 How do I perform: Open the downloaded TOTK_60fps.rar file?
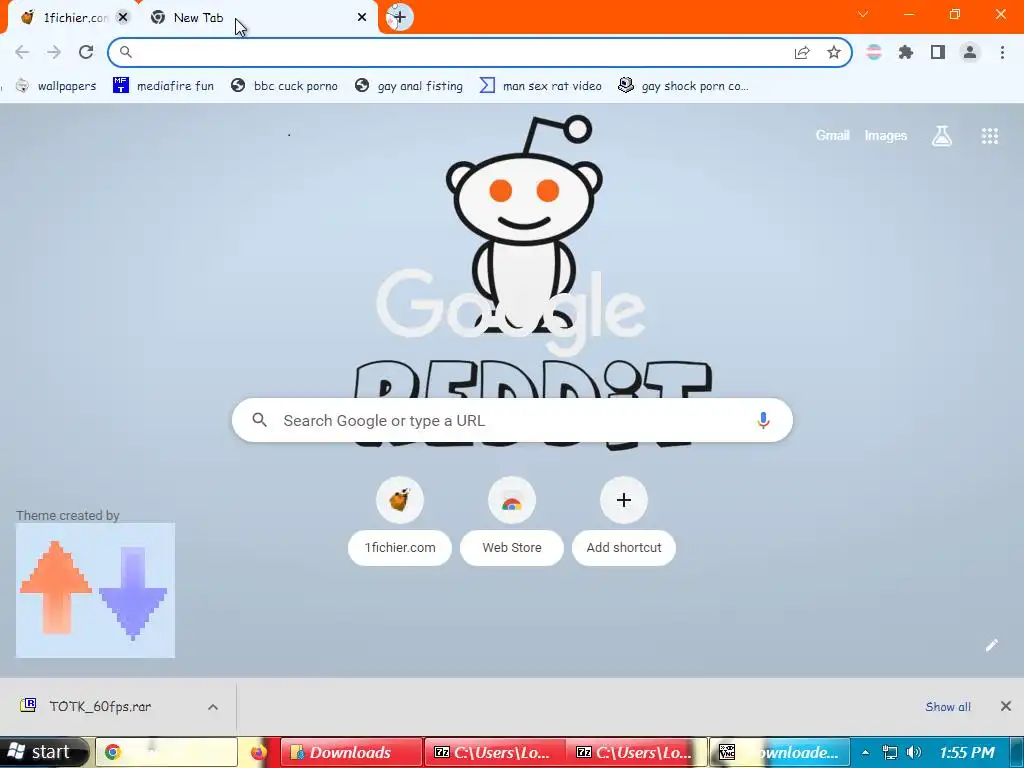100,706
